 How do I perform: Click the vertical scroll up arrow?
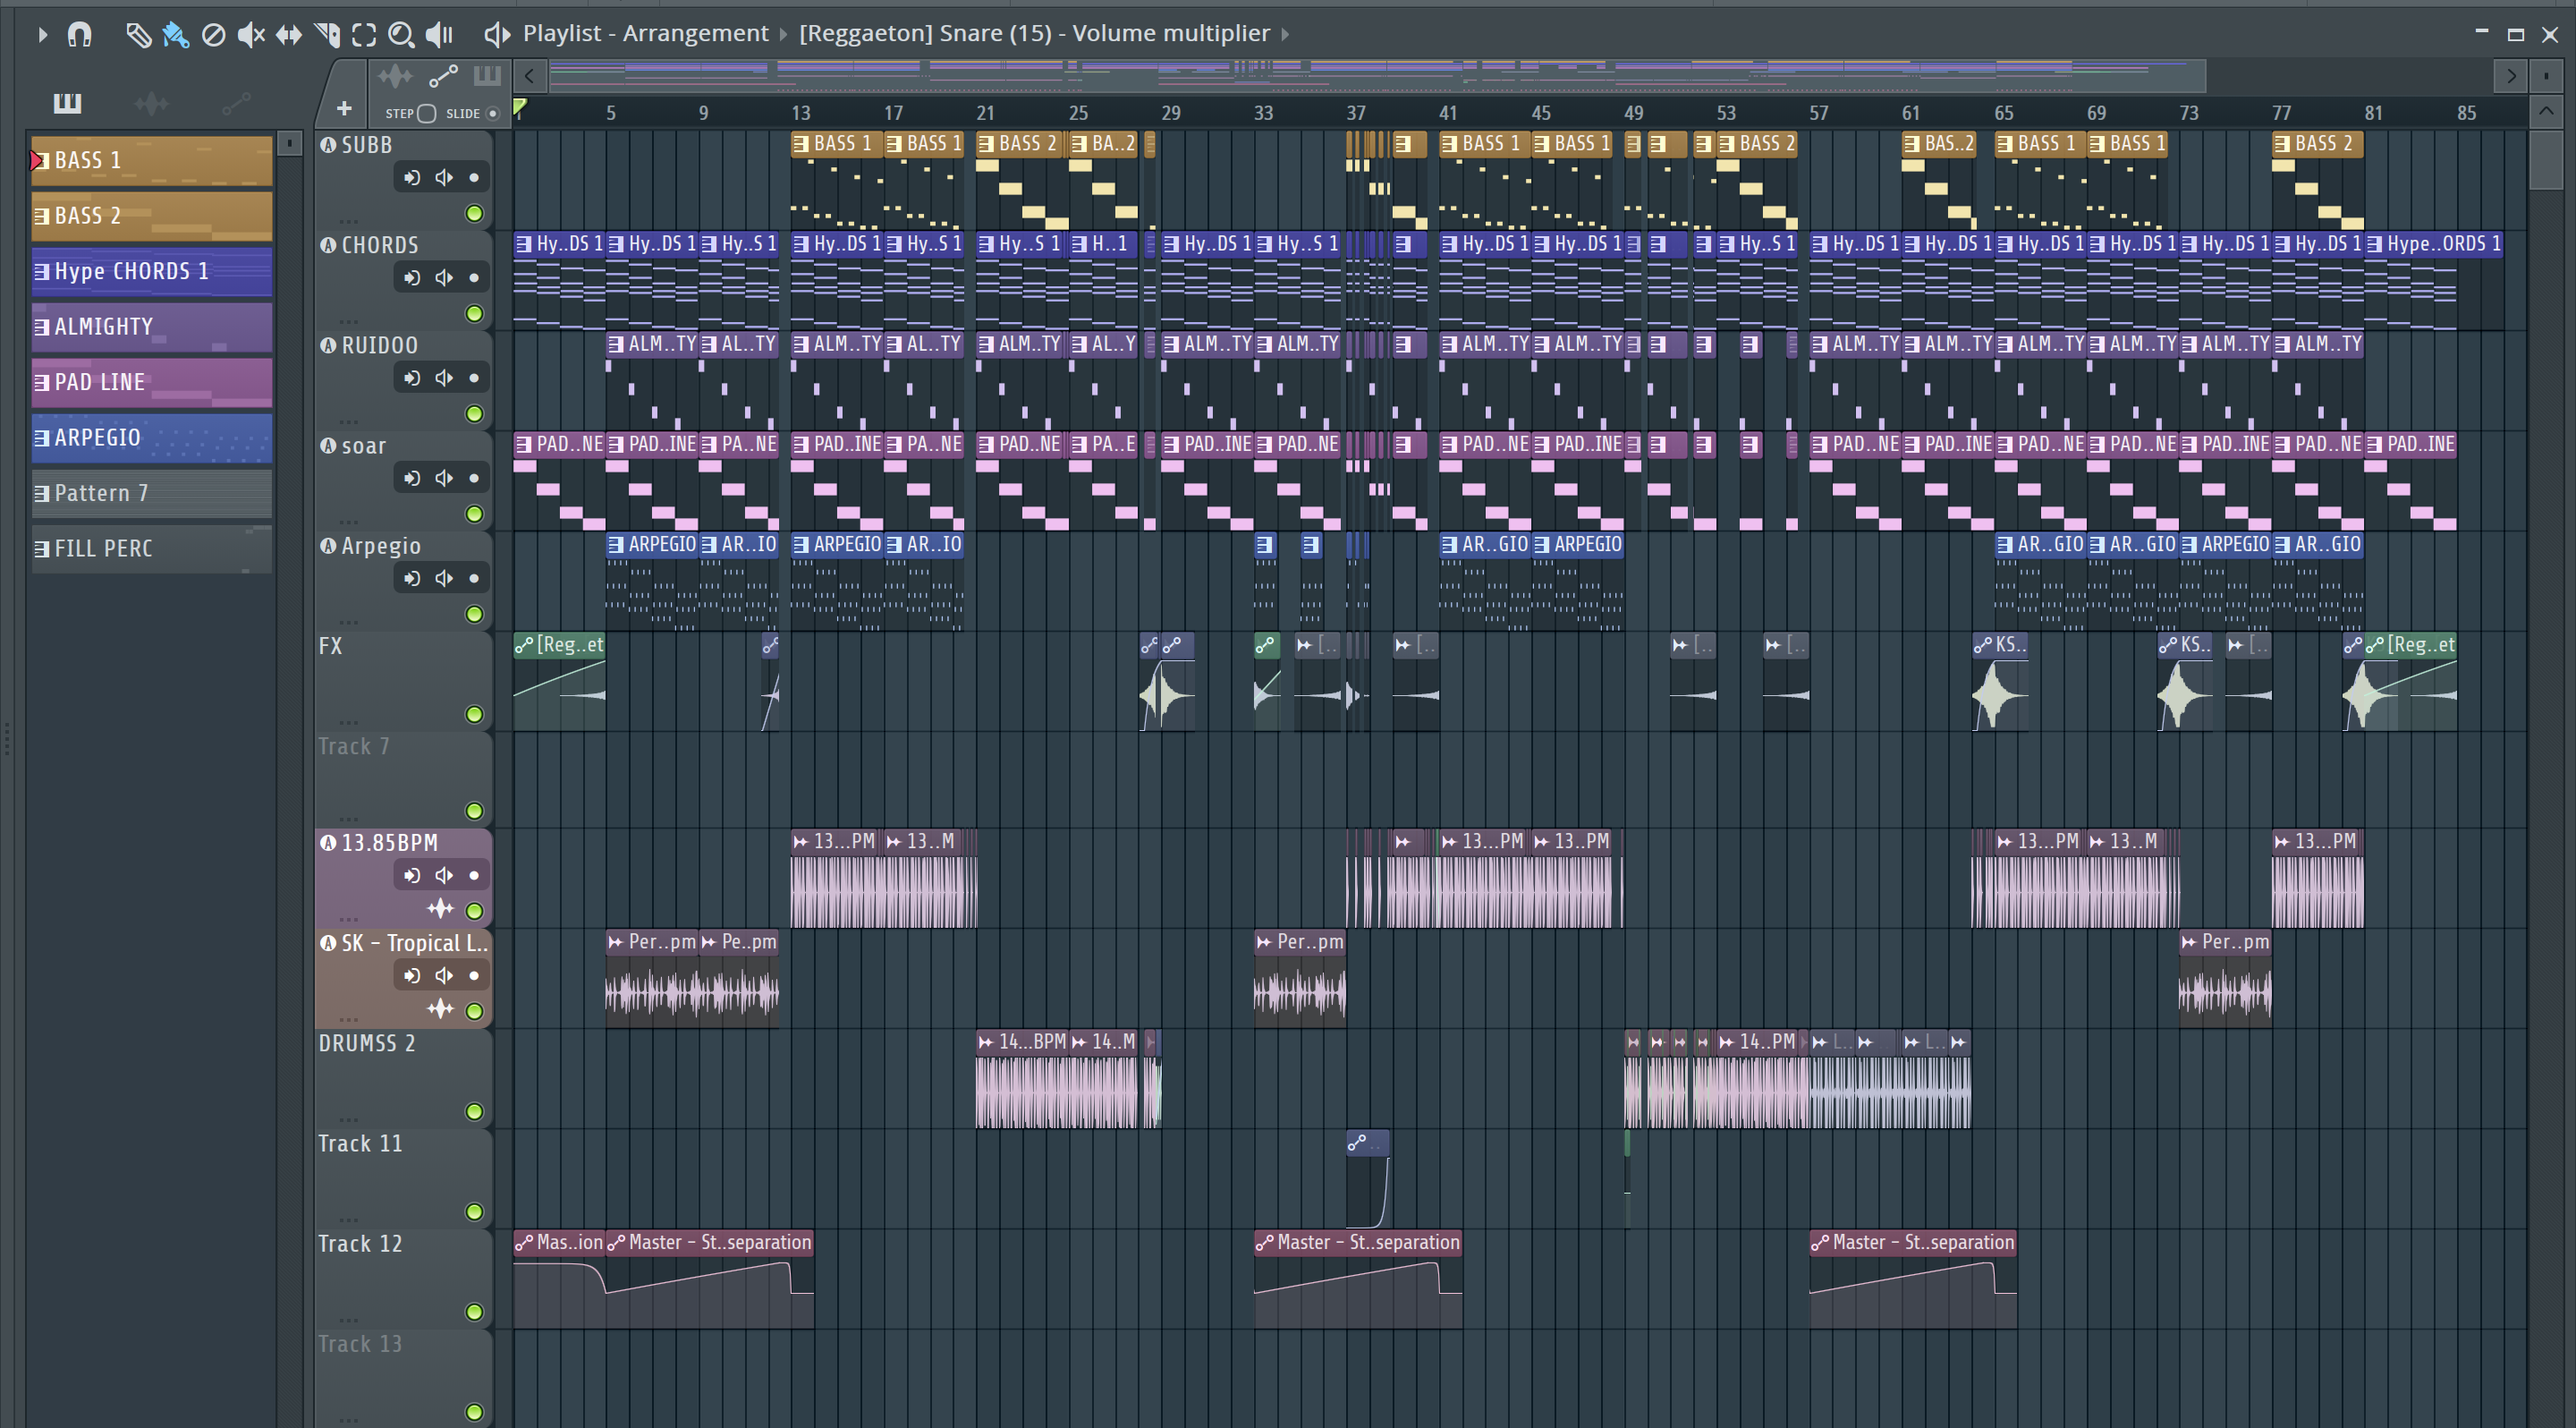pyautogui.click(x=2546, y=110)
